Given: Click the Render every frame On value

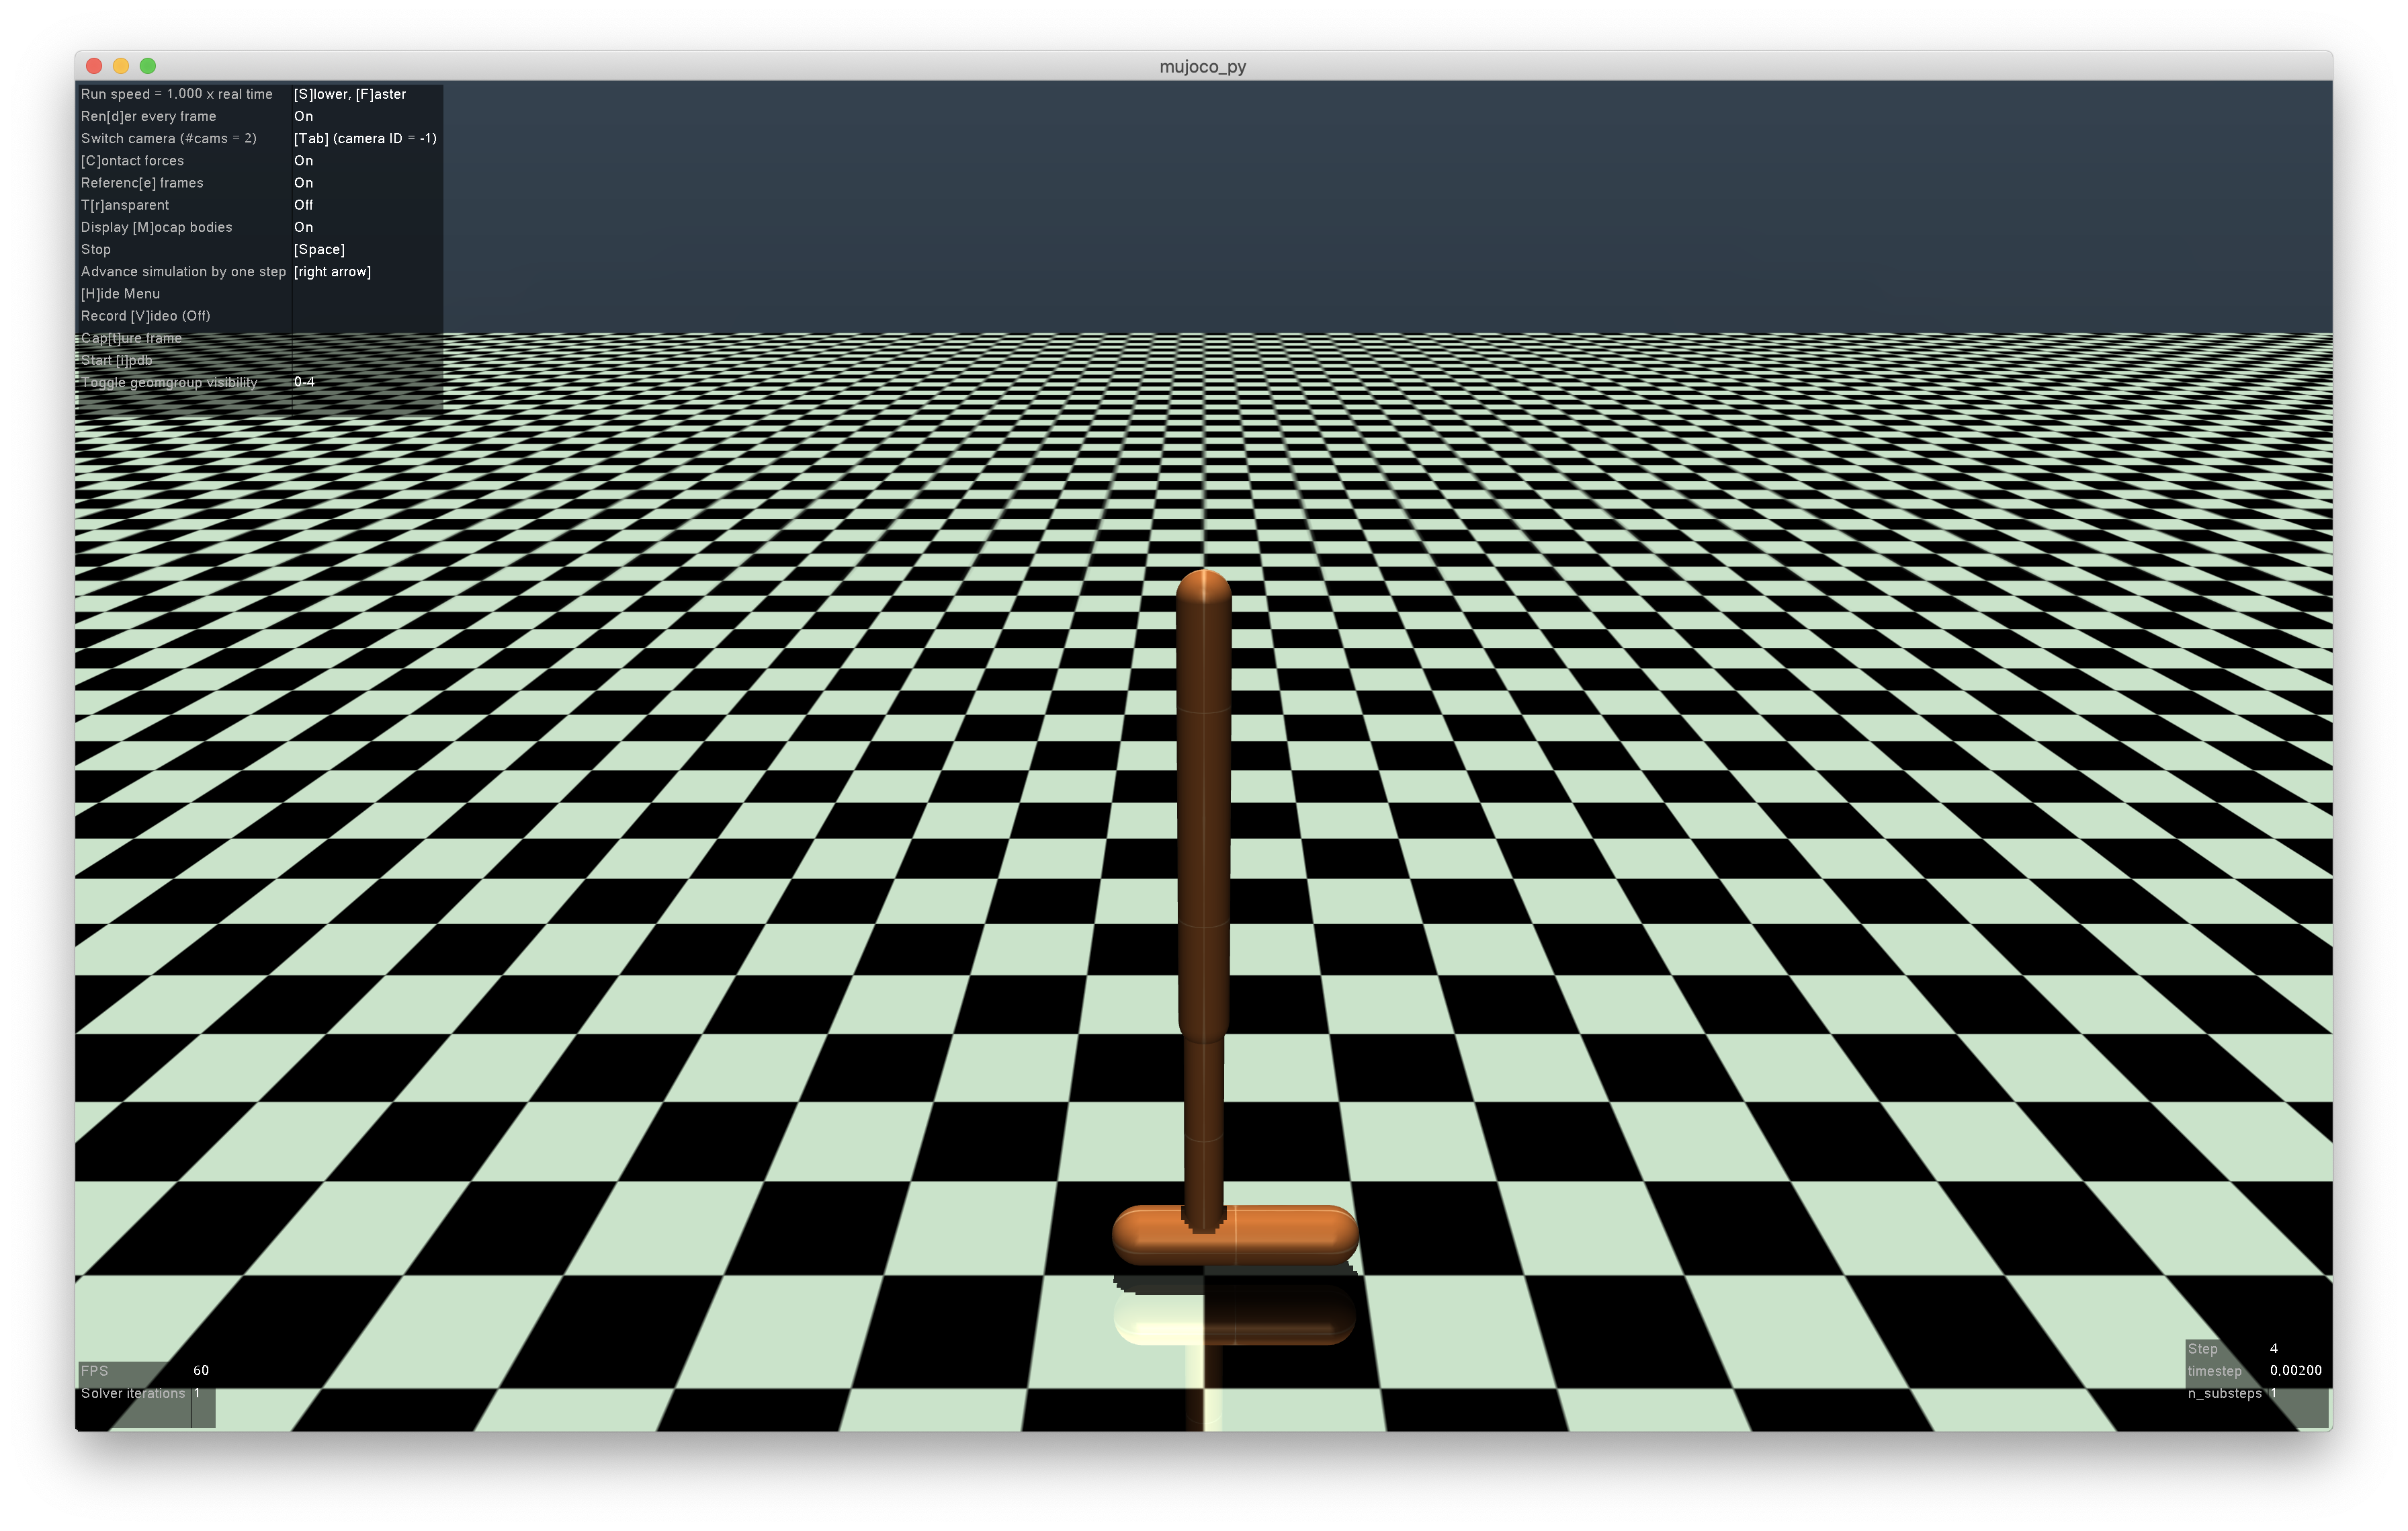Looking at the screenshot, I should click(303, 116).
